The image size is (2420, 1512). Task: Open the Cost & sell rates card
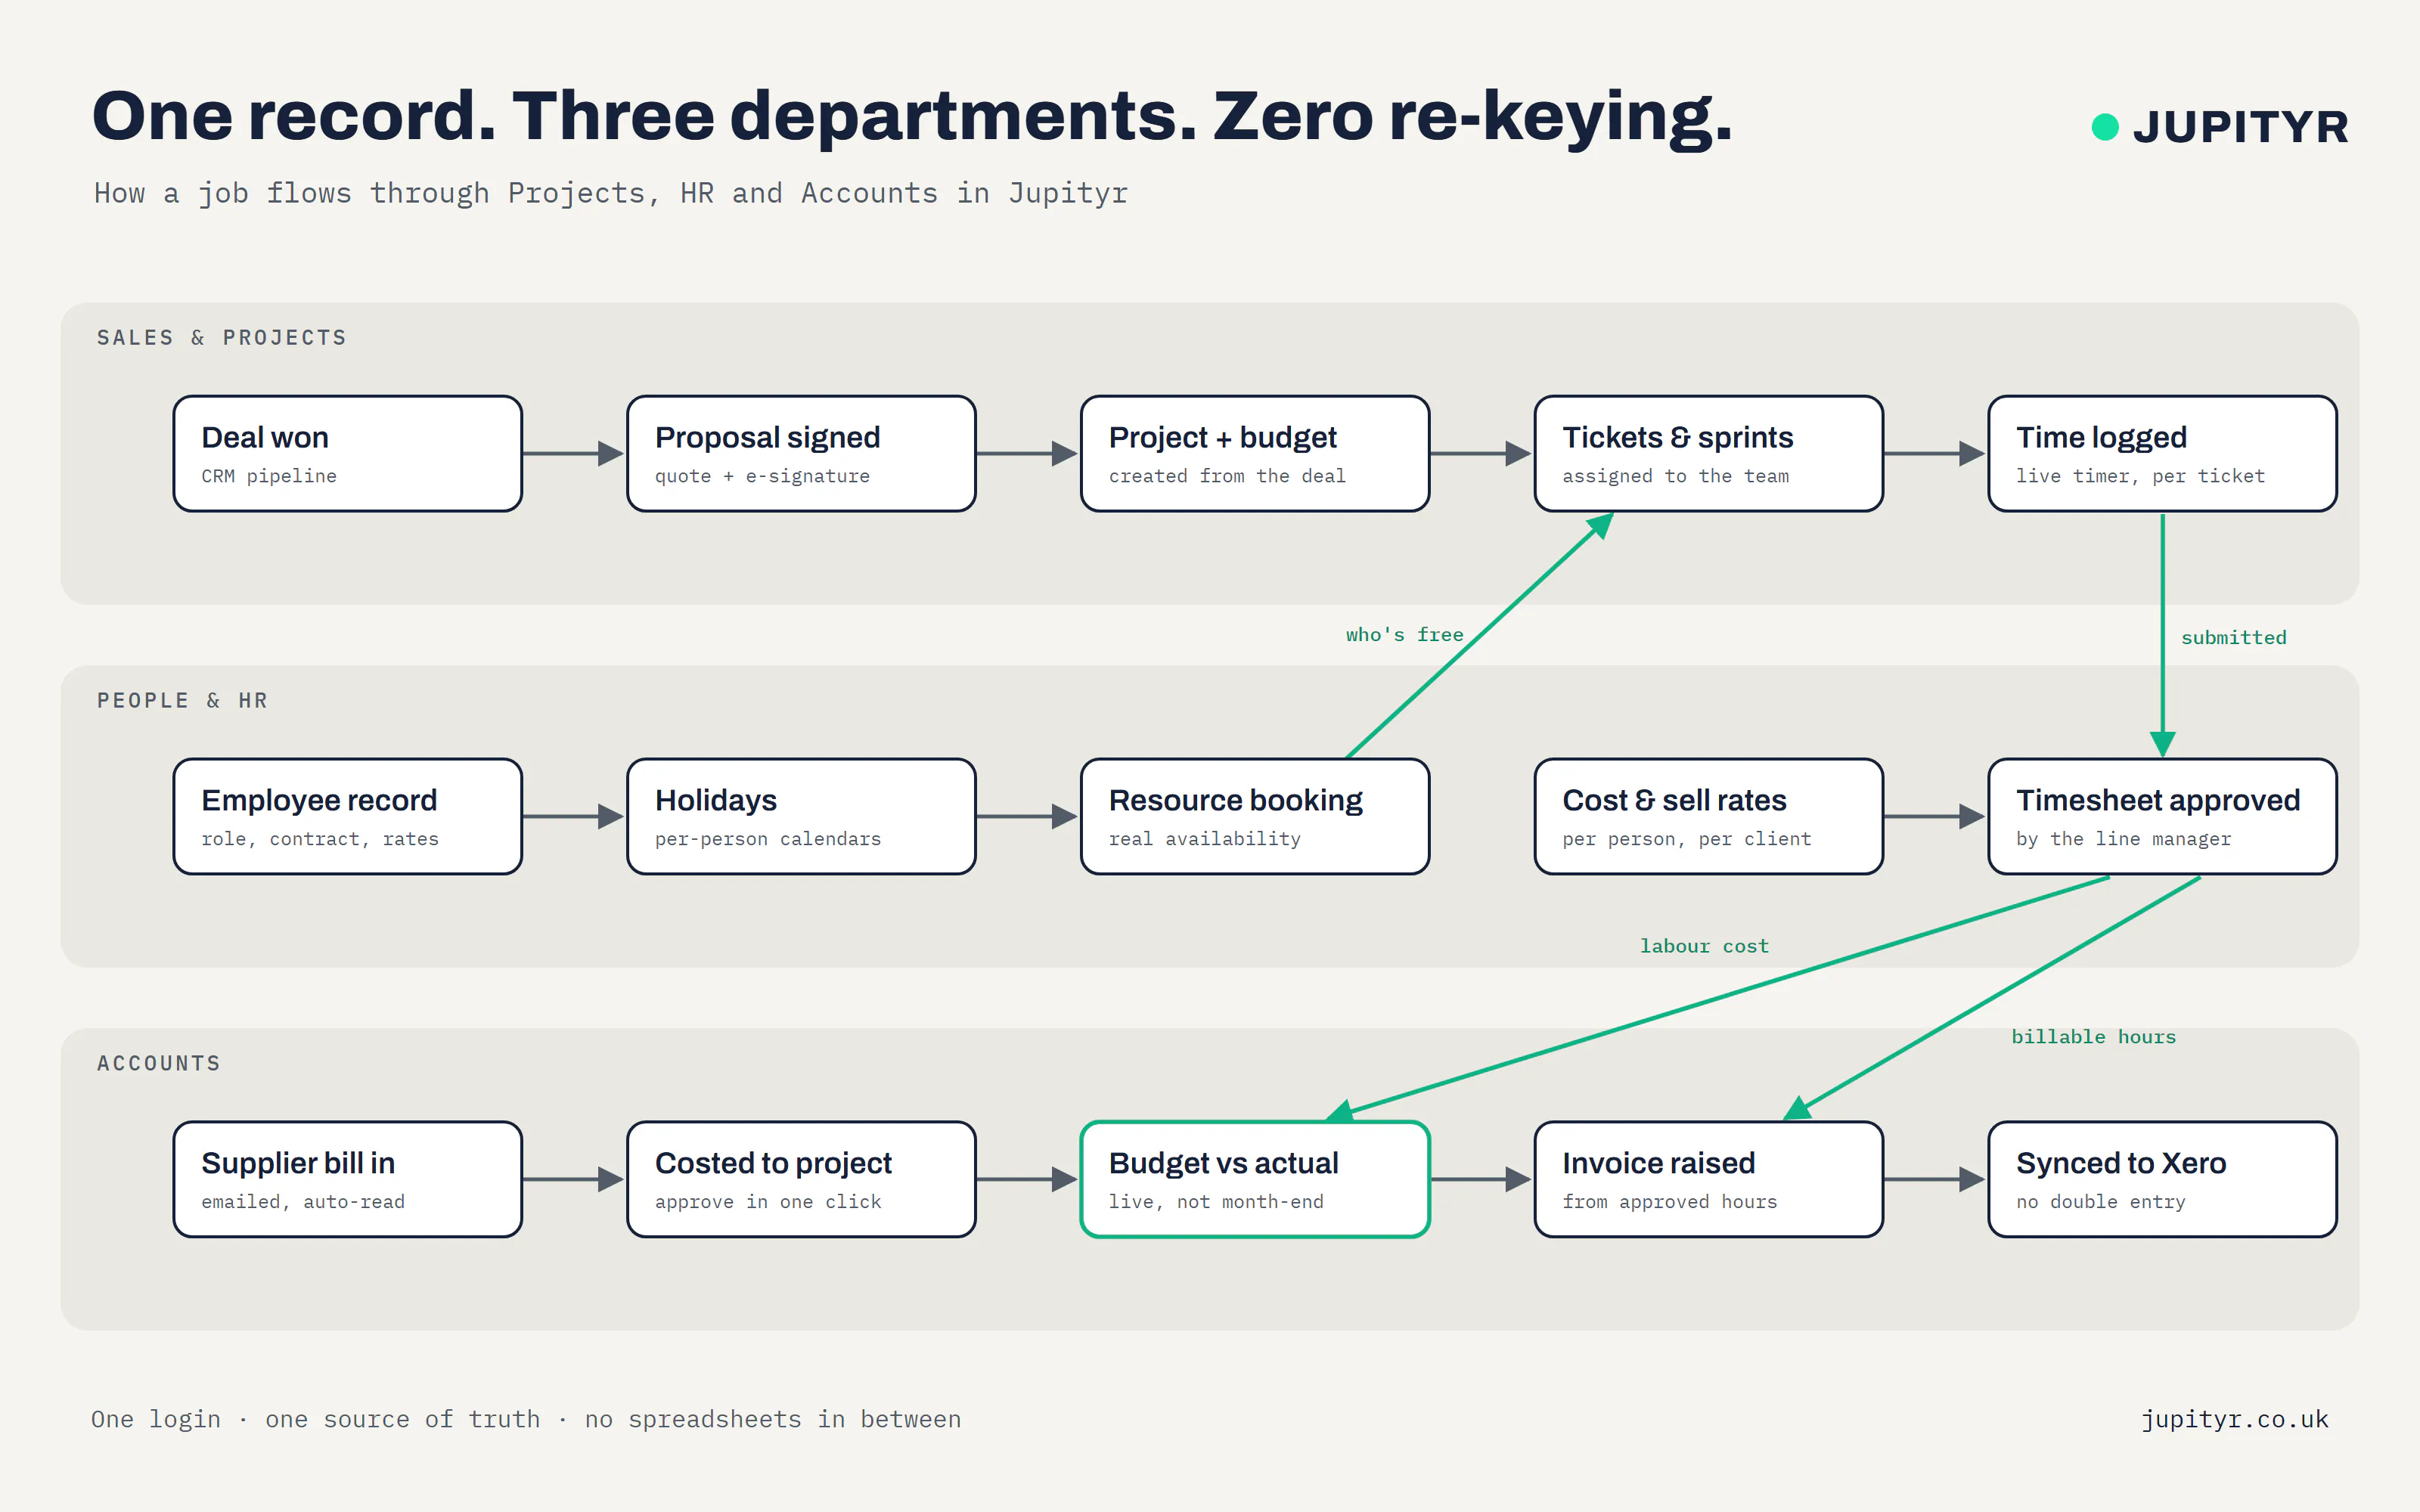click(1709, 817)
